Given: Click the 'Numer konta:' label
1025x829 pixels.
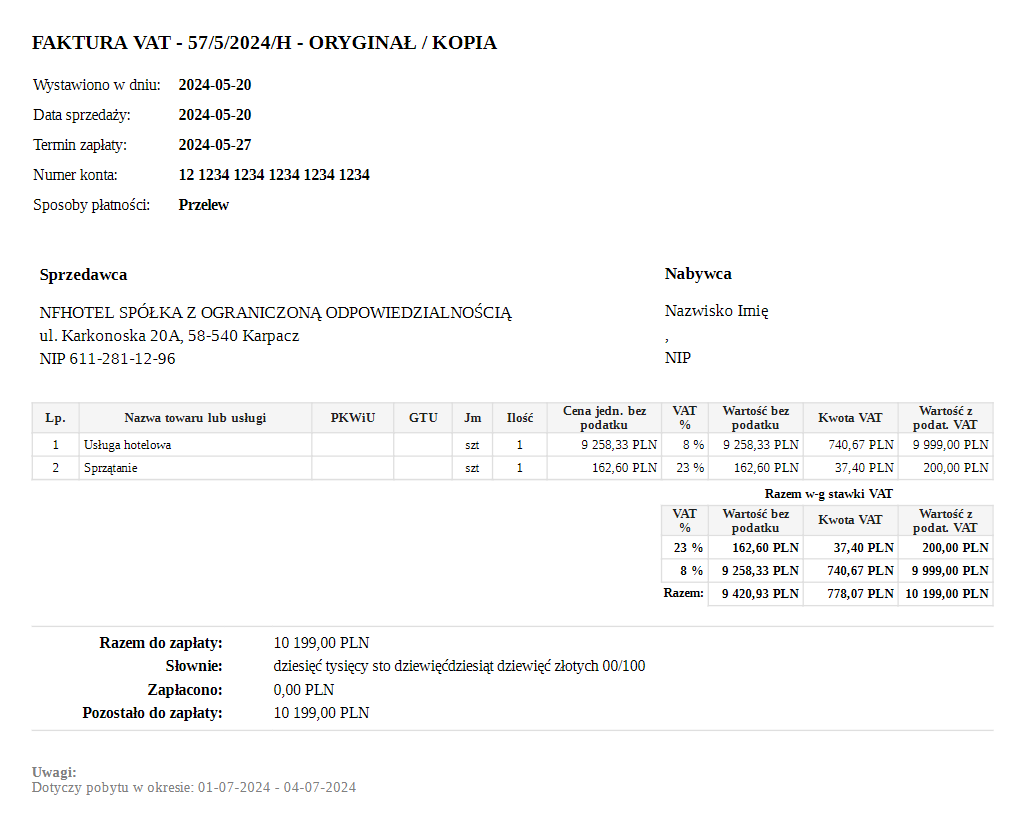Looking at the screenshot, I should 75,175.
